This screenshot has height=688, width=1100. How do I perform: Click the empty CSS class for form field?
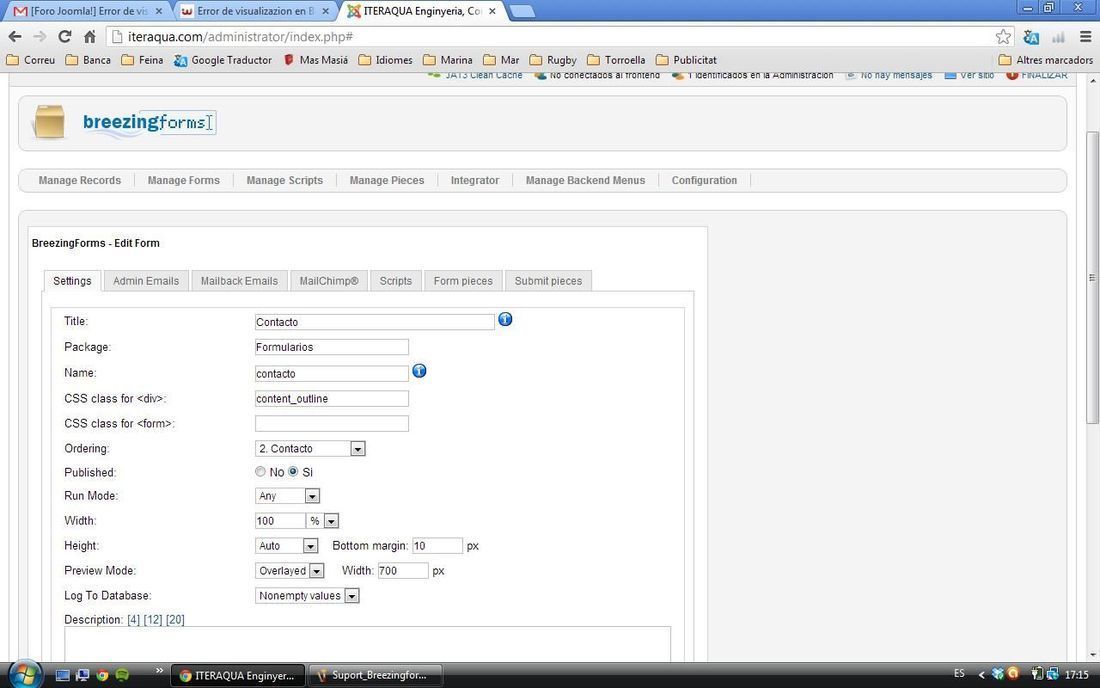[332, 424]
